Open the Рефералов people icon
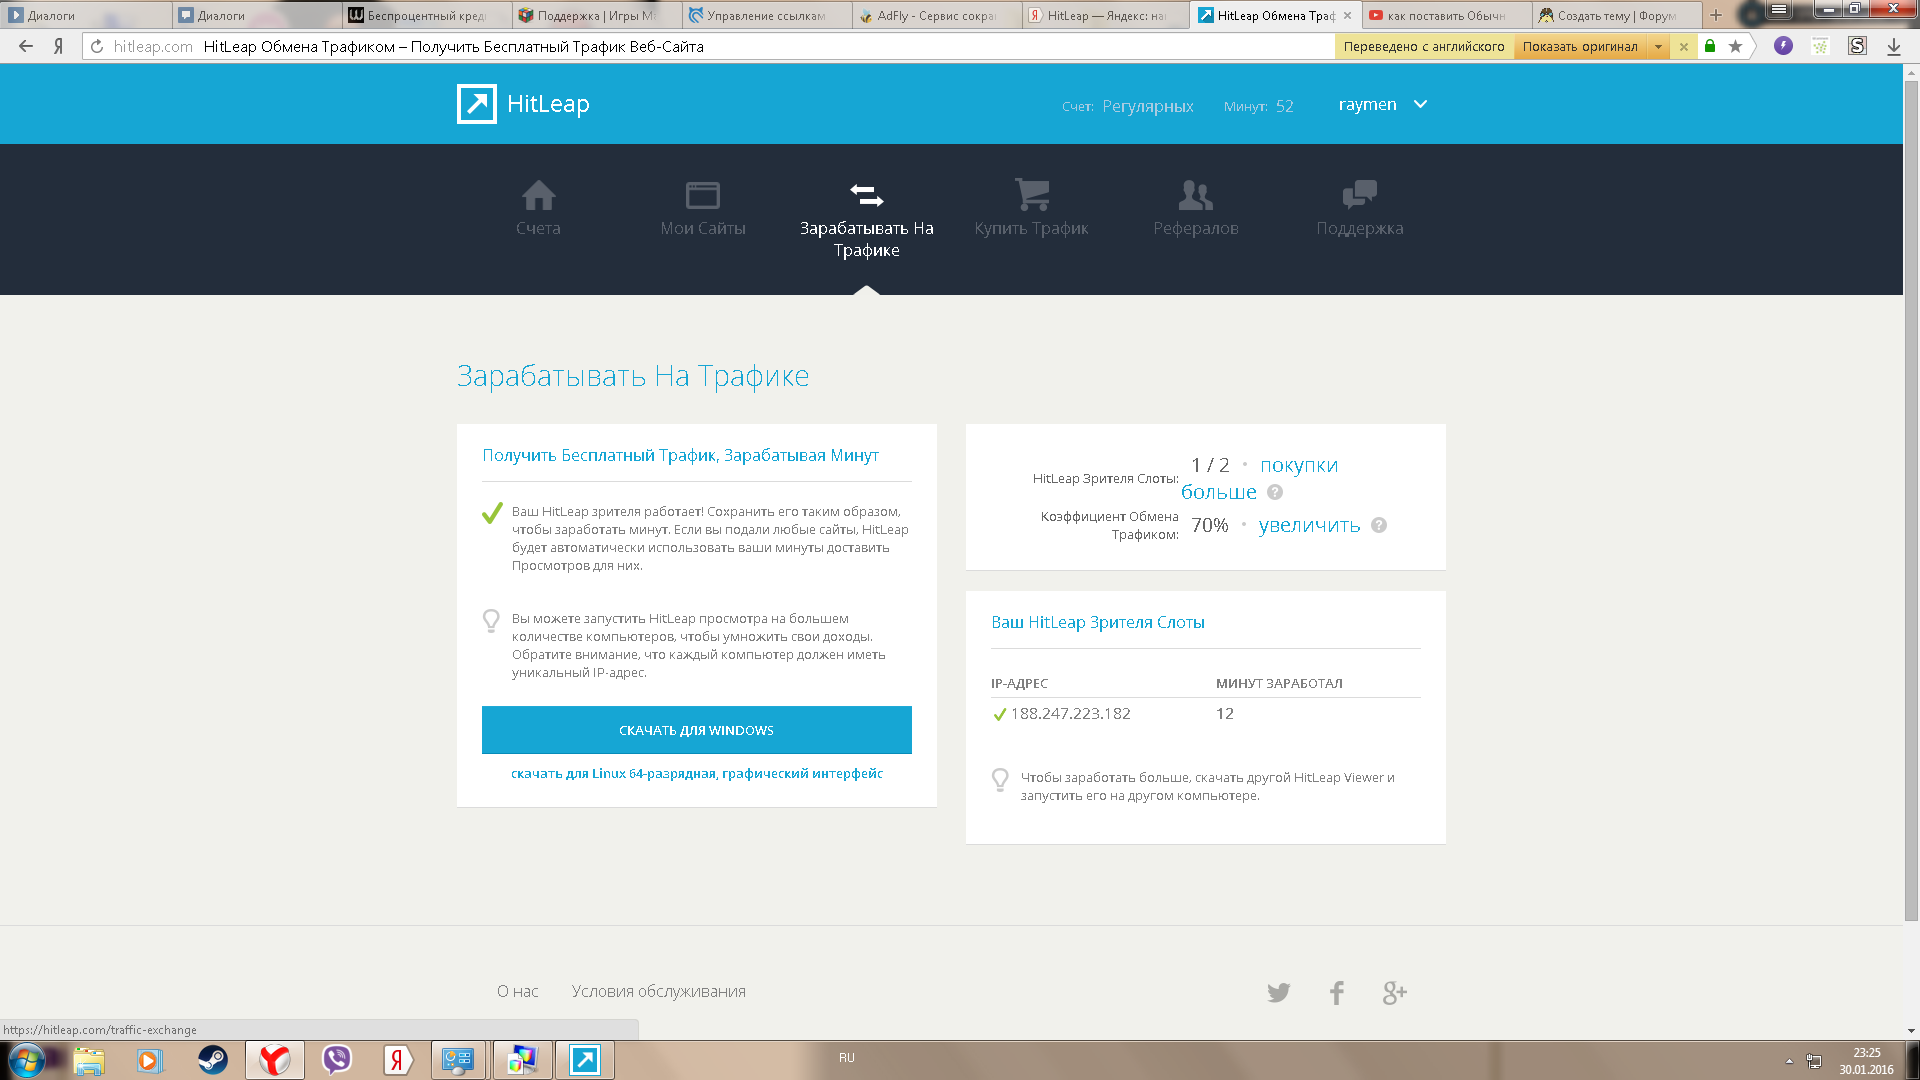 tap(1196, 195)
